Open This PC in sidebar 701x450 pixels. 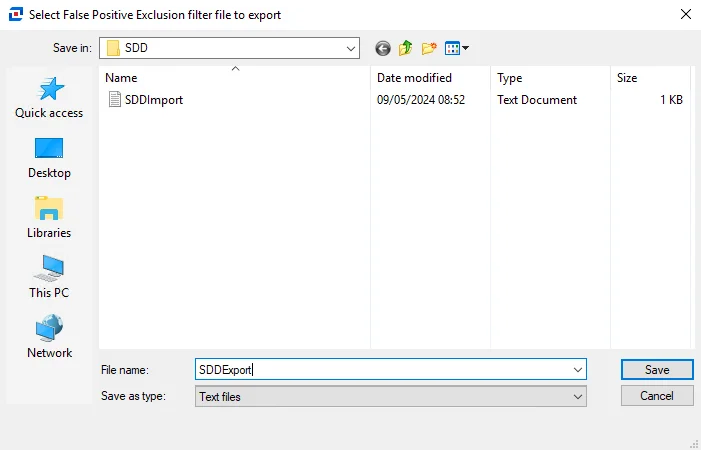(49, 277)
